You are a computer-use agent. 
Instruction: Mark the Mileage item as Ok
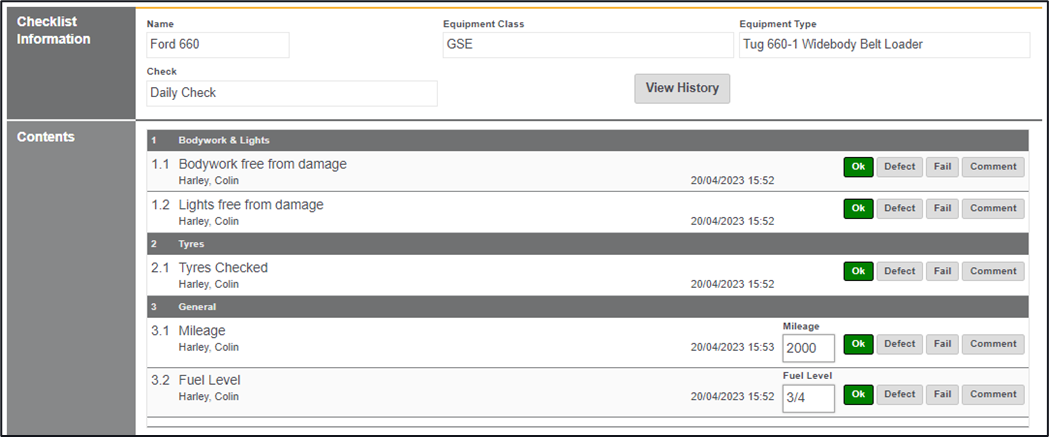[857, 344]
